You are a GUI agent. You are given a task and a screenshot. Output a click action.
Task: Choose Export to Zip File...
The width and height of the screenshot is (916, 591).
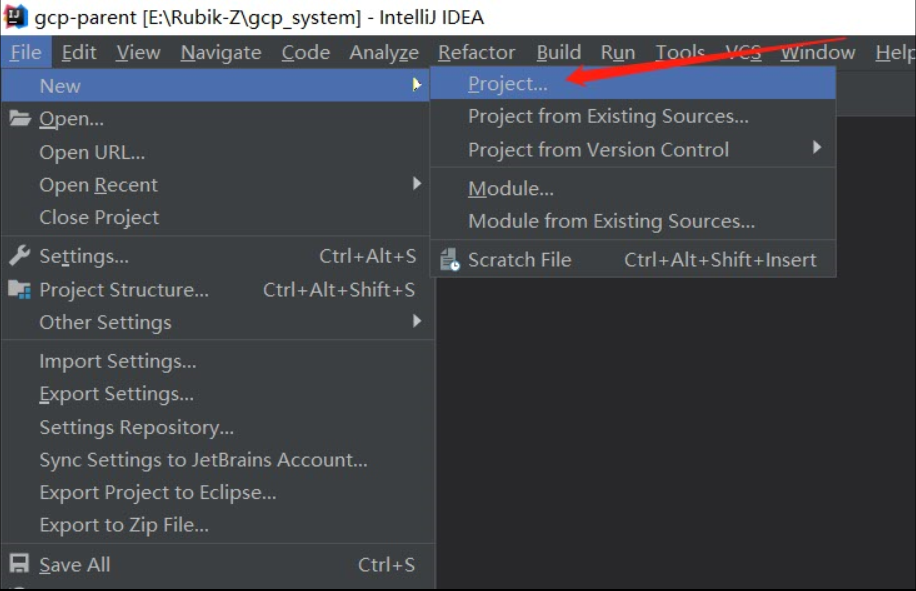[124, 525]
